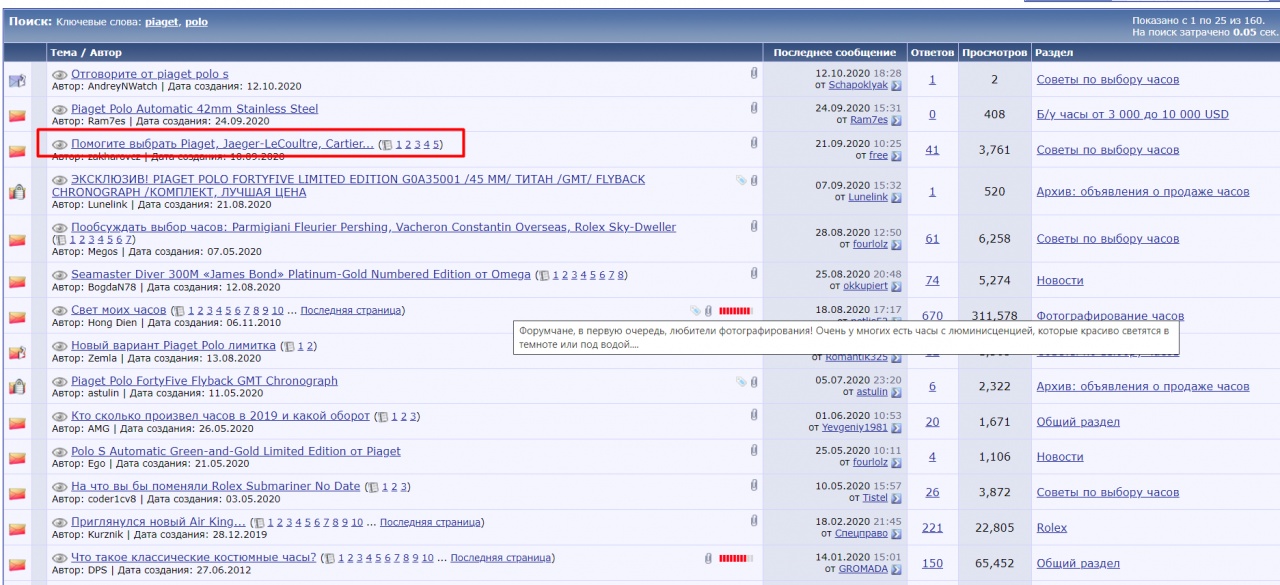
Task: Click the envelope status icon of the Seamaster Diver row
Action: [x=17, y=281]
